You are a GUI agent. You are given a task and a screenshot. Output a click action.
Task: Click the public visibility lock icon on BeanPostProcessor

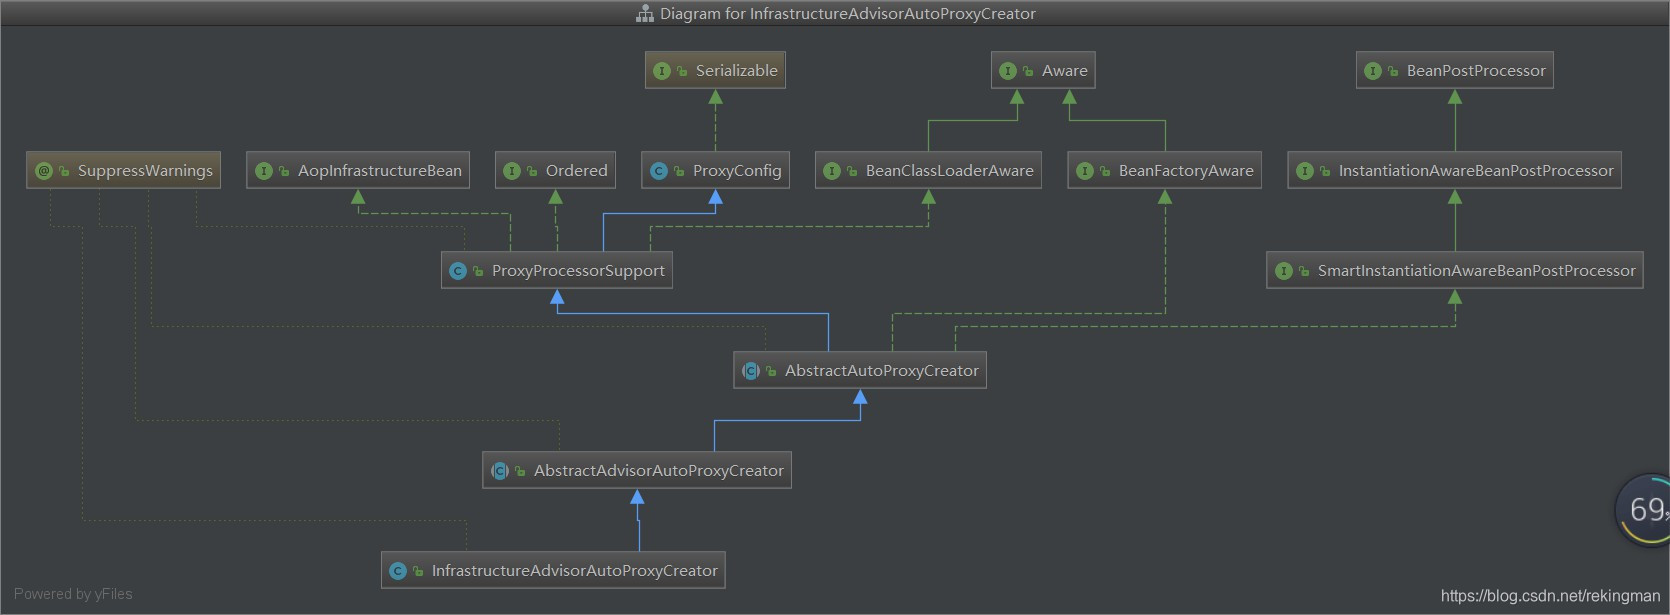(1393, 71)
